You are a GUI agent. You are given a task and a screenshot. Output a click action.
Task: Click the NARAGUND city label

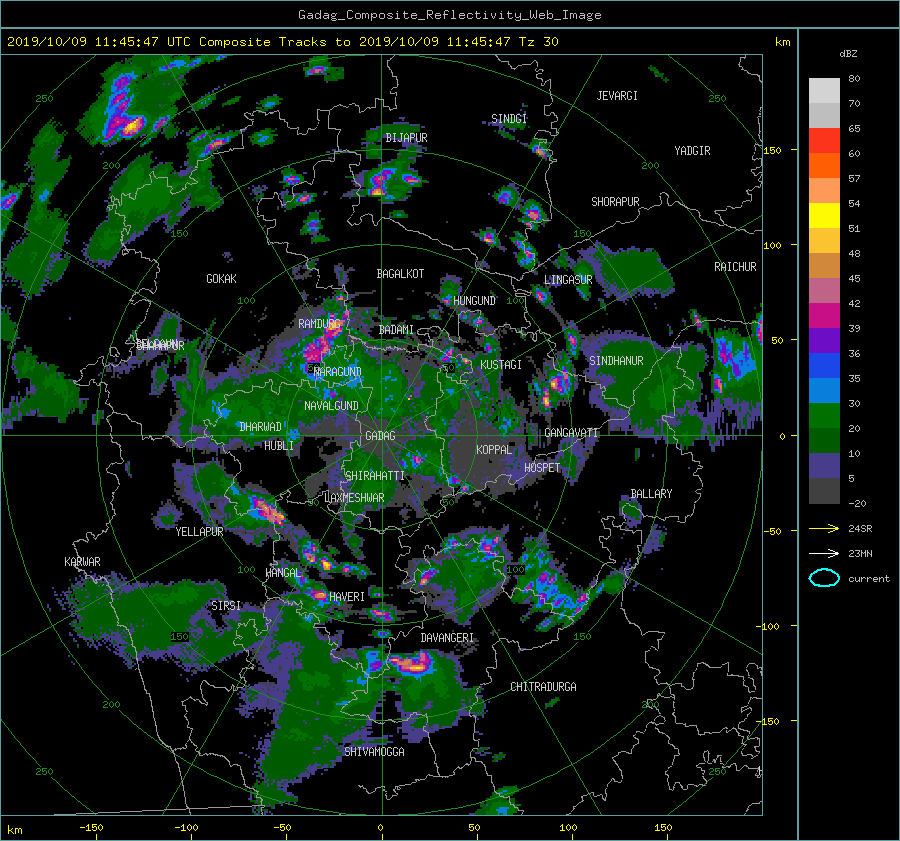click(338, 372)
